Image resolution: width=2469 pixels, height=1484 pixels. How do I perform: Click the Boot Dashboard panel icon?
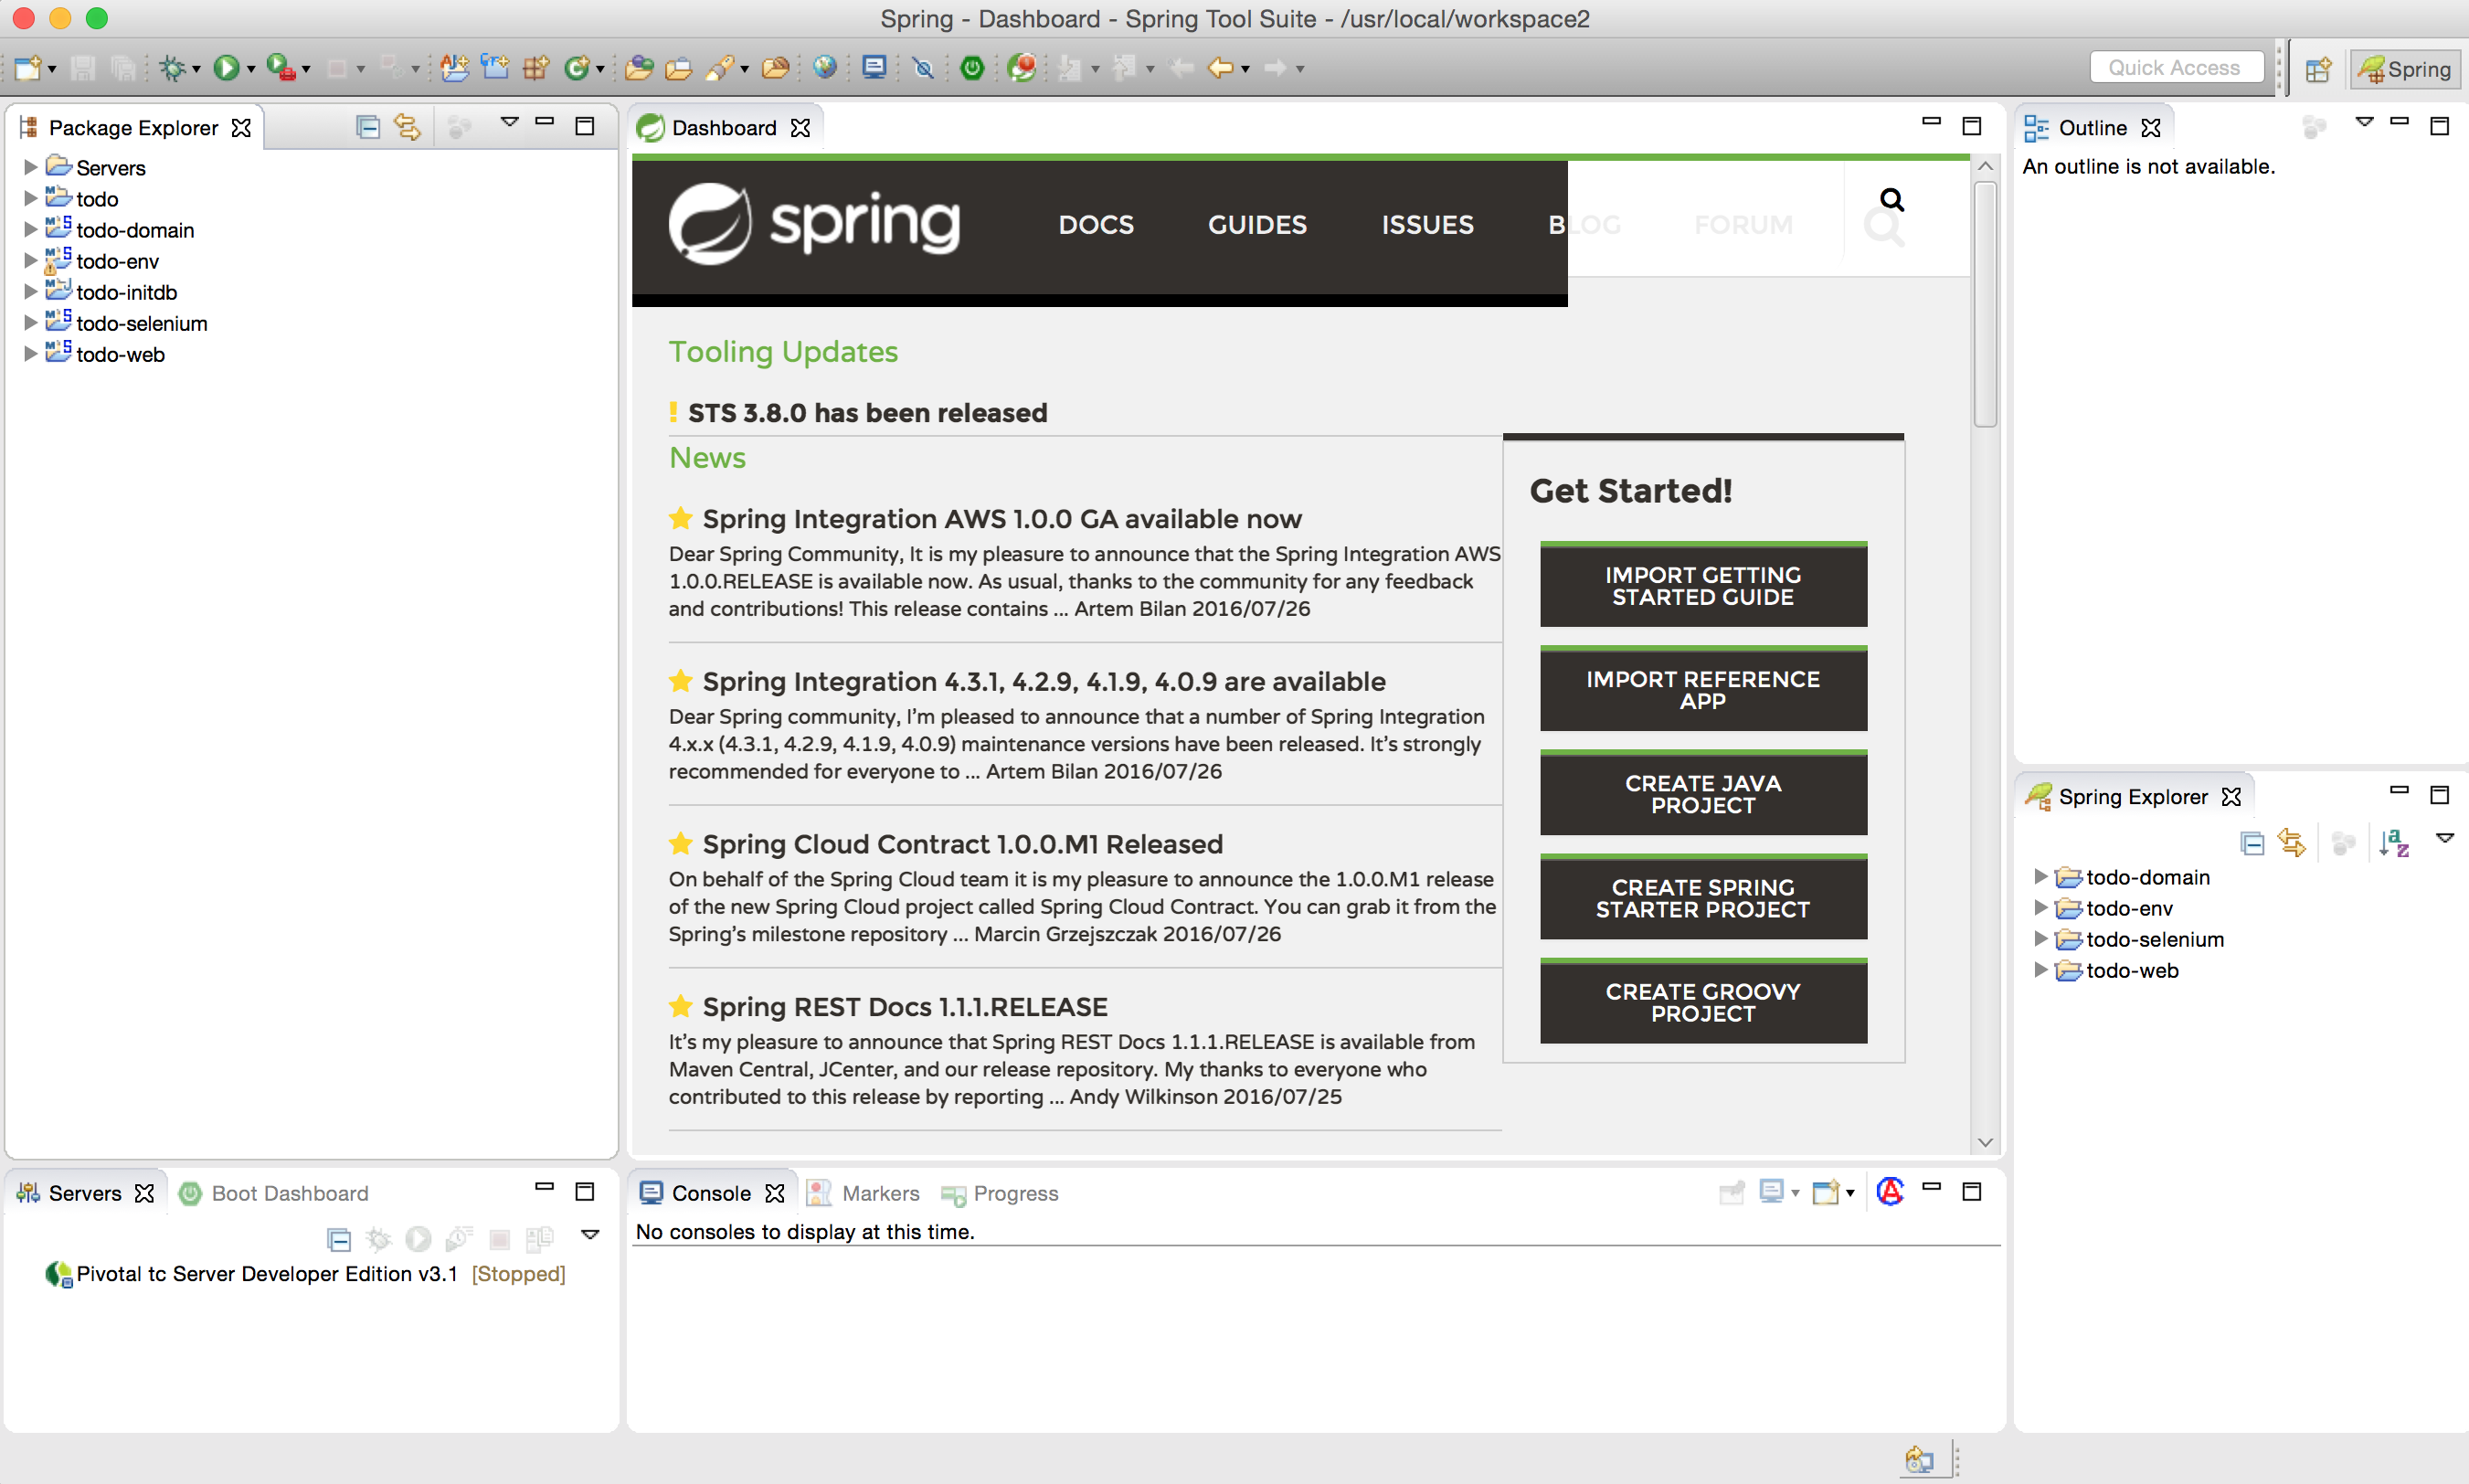(190, 1192)
